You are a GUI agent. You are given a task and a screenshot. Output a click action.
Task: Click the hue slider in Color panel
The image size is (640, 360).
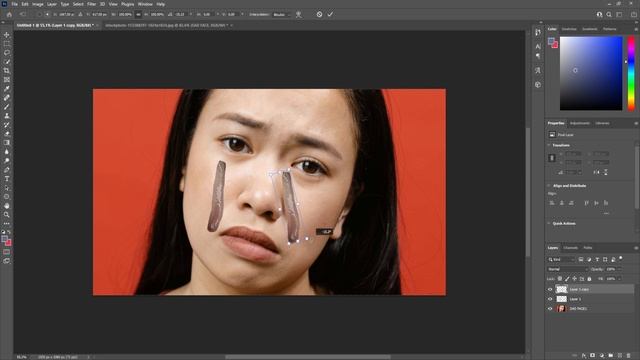point(631,73)
